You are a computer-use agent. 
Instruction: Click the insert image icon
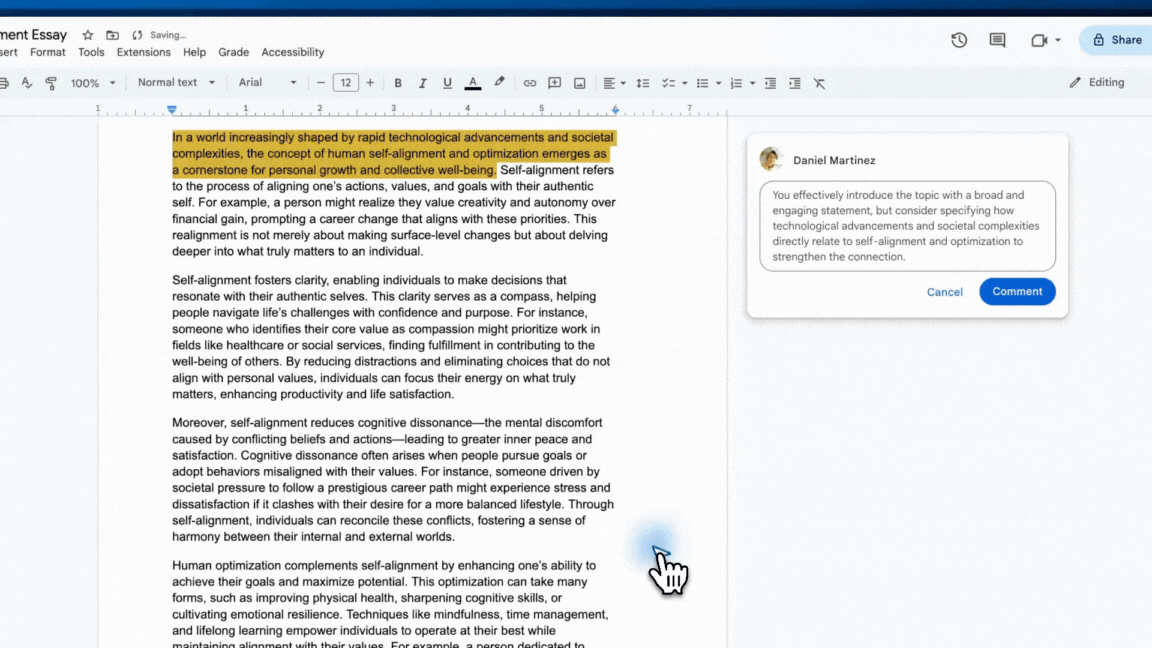[x=579, y=83]
